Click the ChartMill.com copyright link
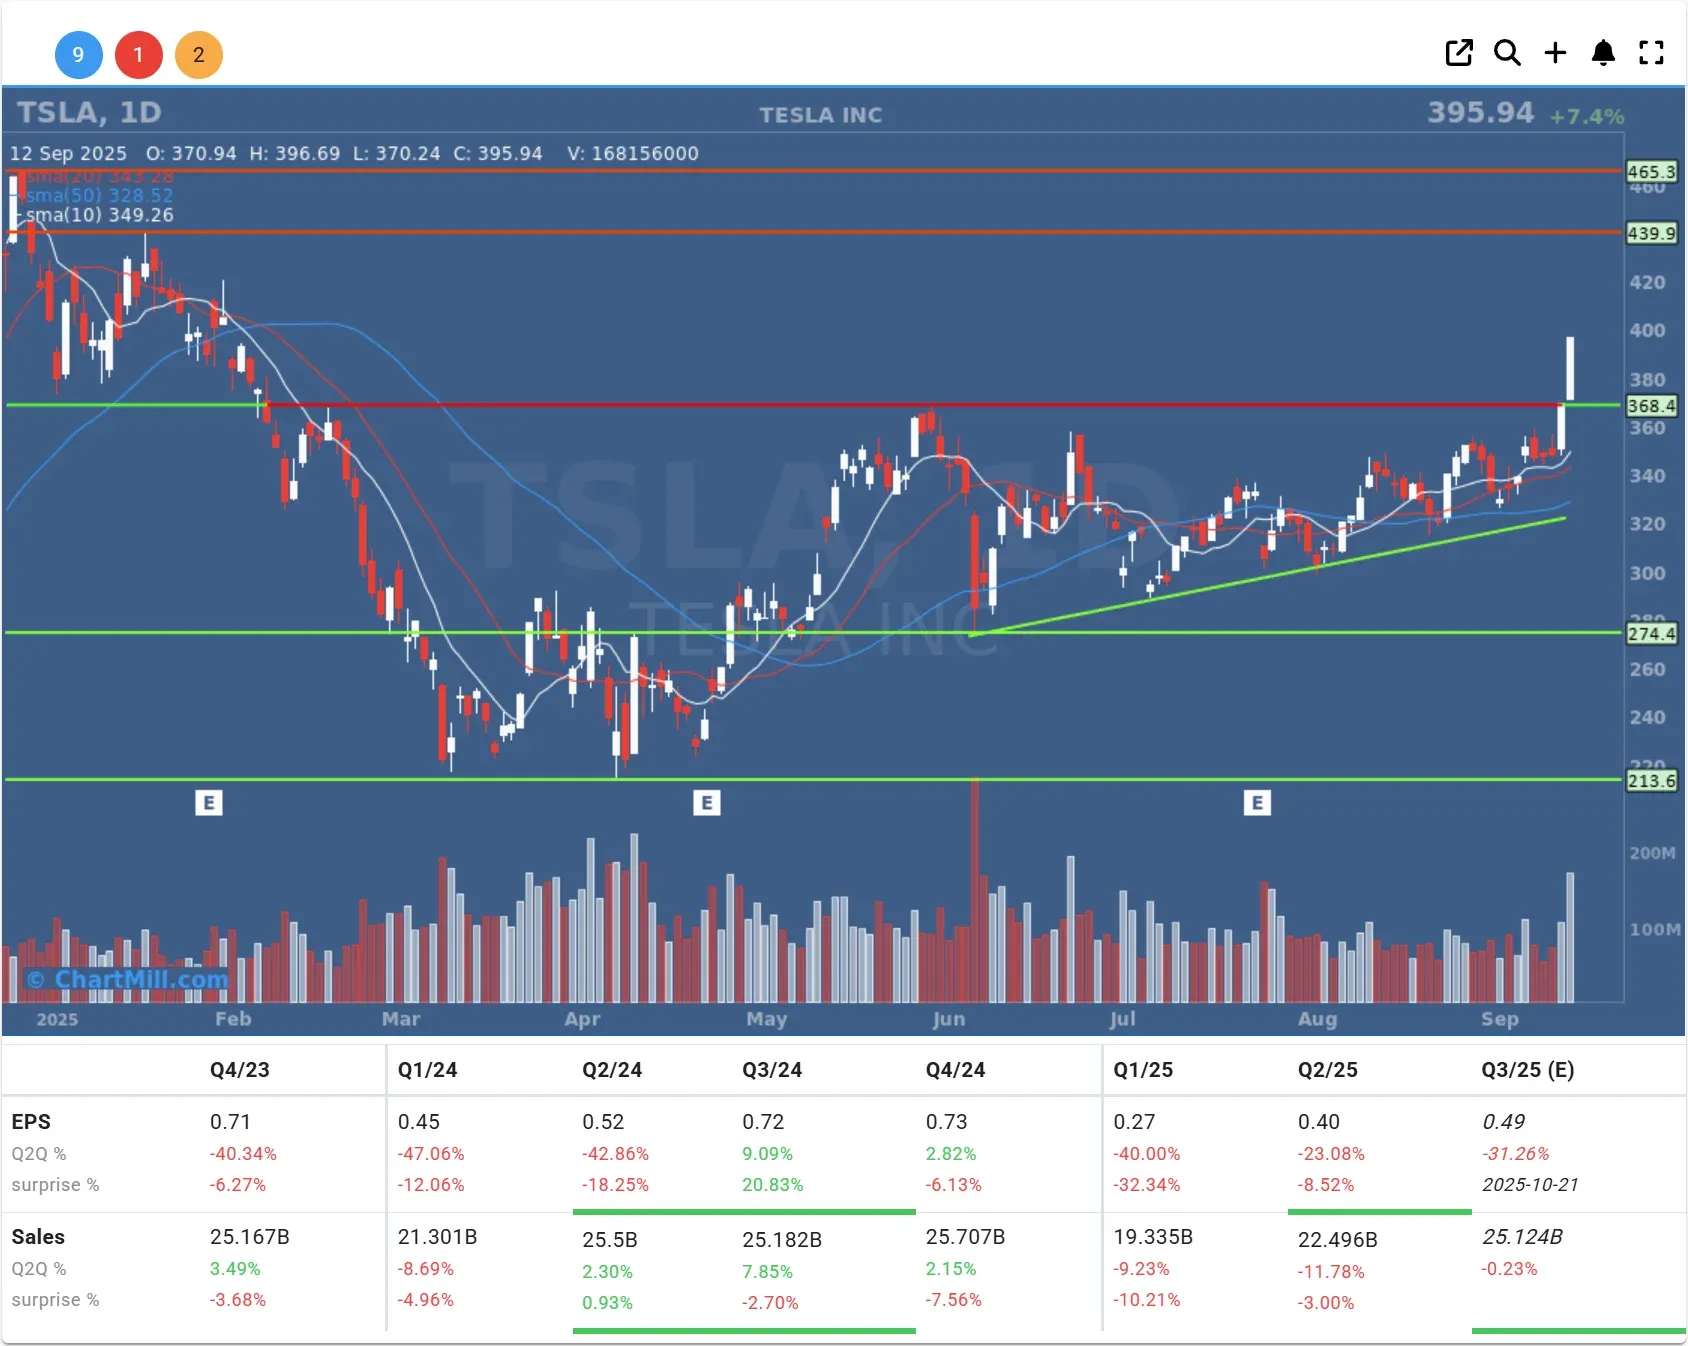 tap(128, 979)
